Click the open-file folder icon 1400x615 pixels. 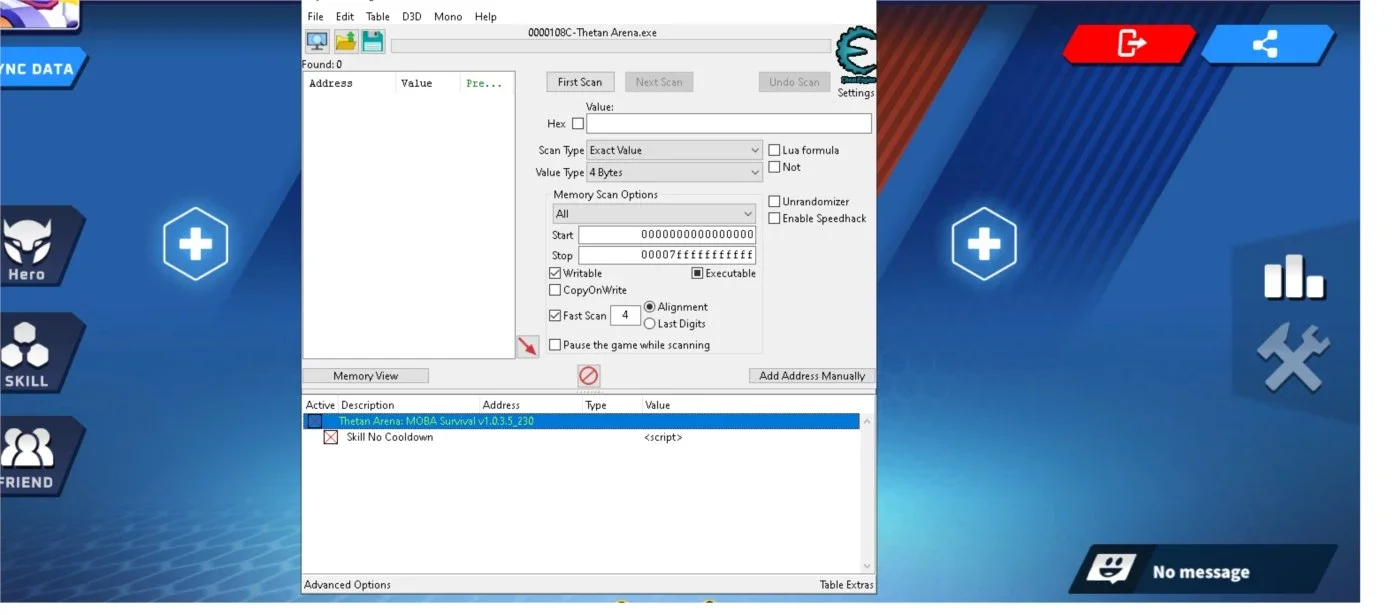[345, 41]
